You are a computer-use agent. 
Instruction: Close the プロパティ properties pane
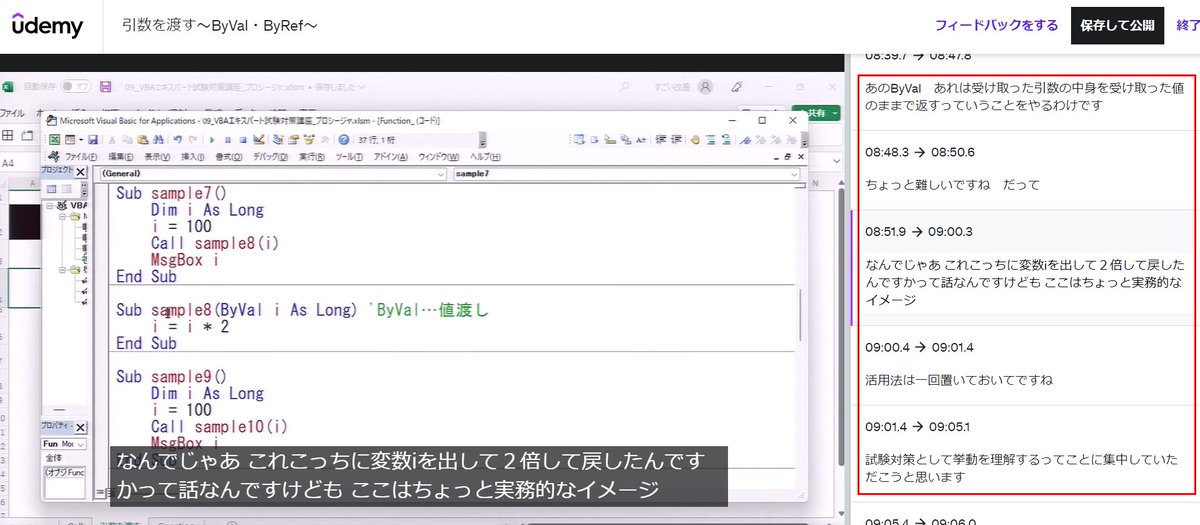pyautogui.click(x=81, y=427)
